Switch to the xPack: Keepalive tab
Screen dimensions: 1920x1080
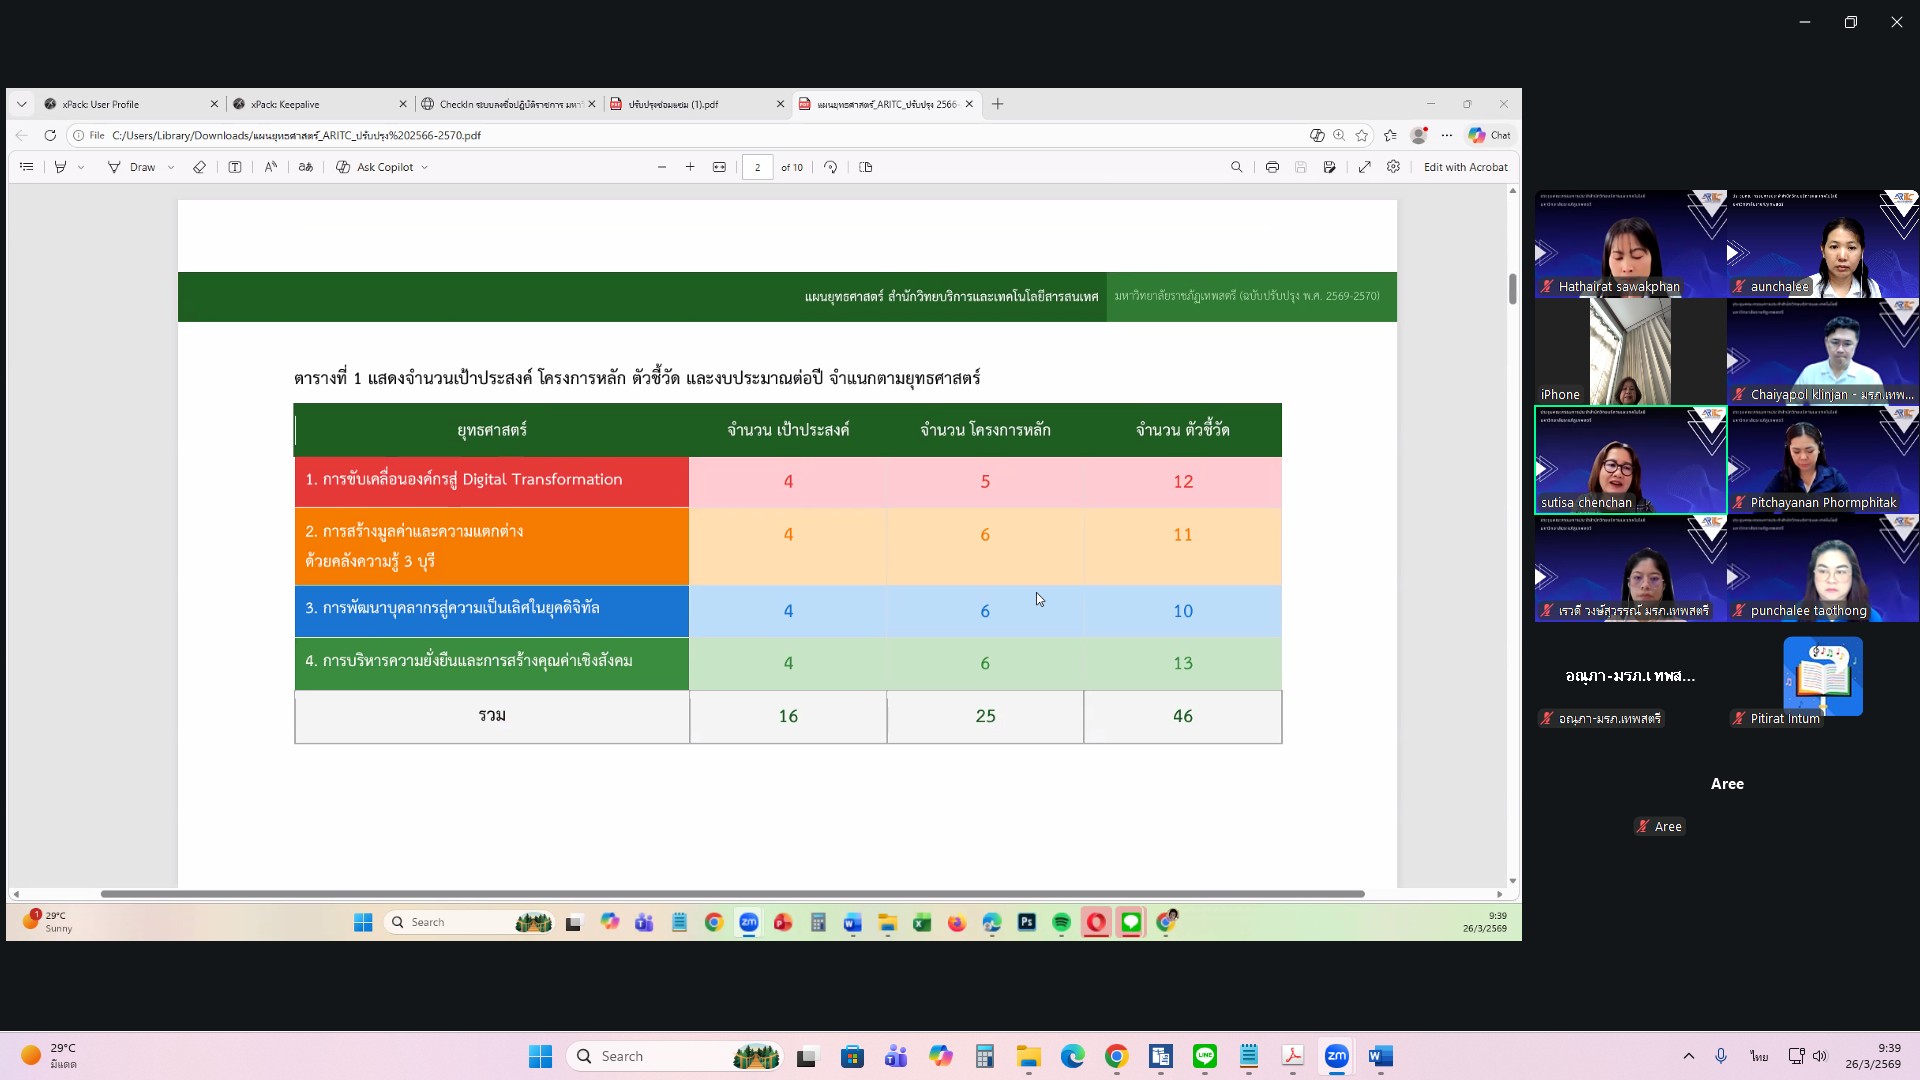click(x=285, y=104)
